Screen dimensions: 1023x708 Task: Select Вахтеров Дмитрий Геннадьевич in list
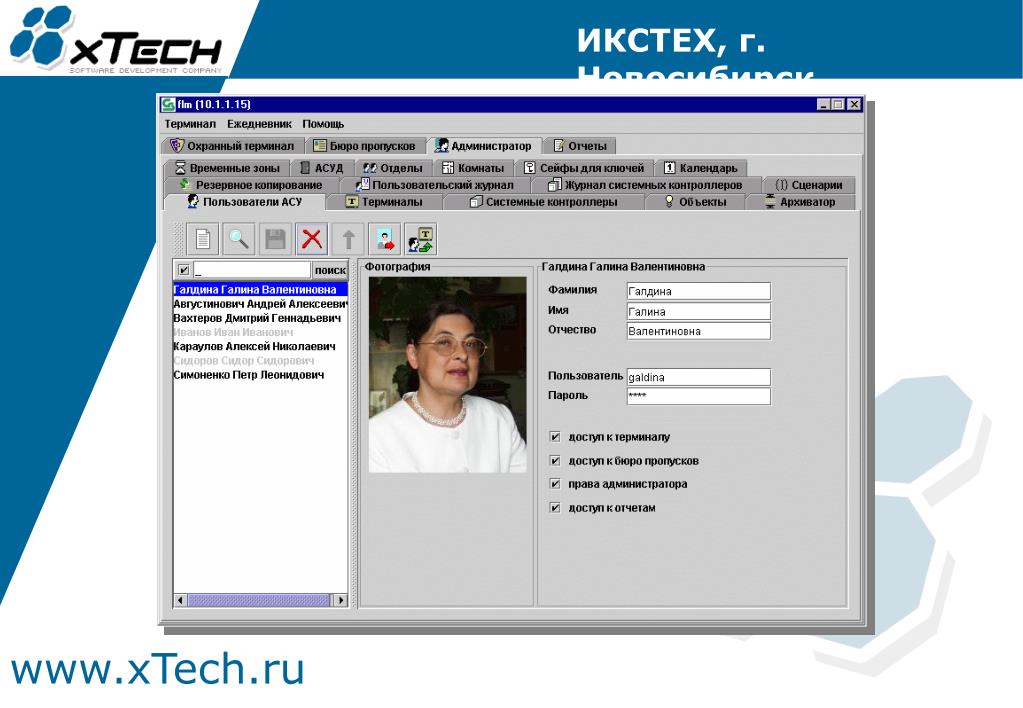point(260,318)
